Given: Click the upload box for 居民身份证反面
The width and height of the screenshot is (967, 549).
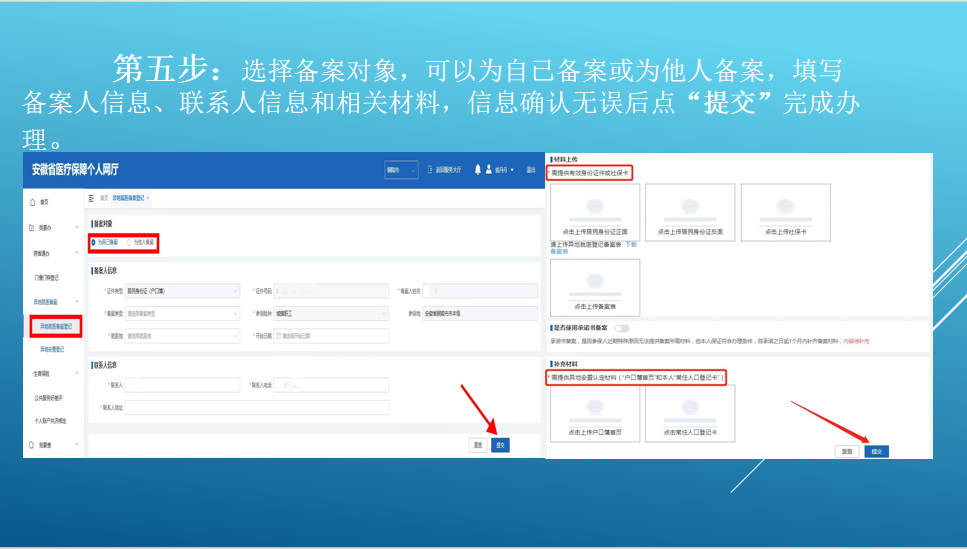Looking at the screenshot, I should (690, 212).
